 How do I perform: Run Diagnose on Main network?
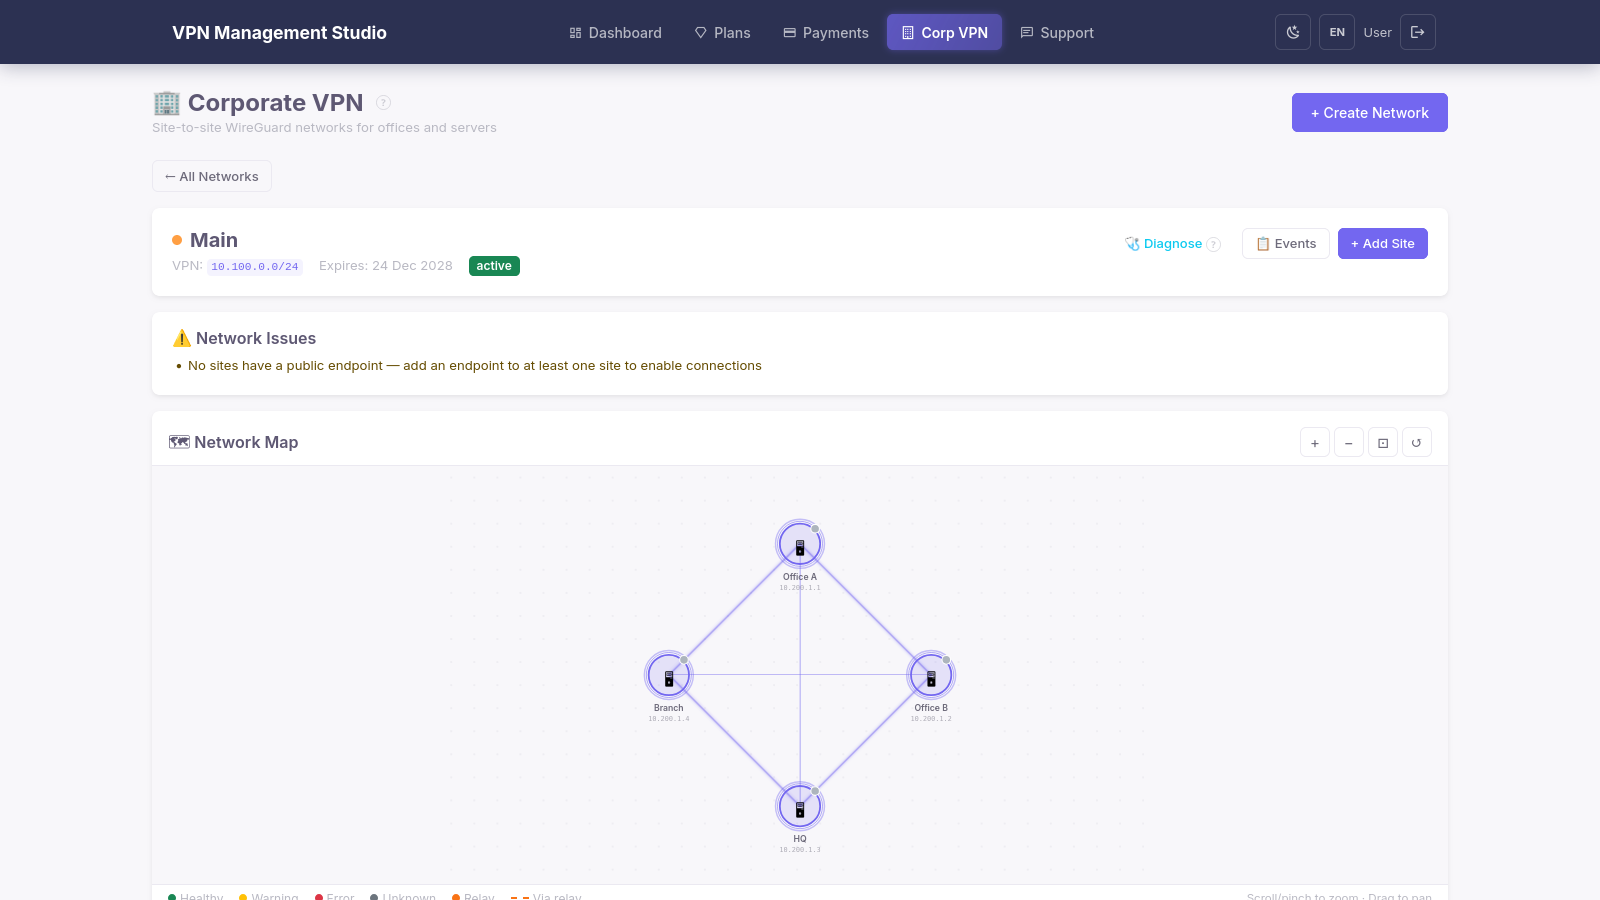[1164, 244]
